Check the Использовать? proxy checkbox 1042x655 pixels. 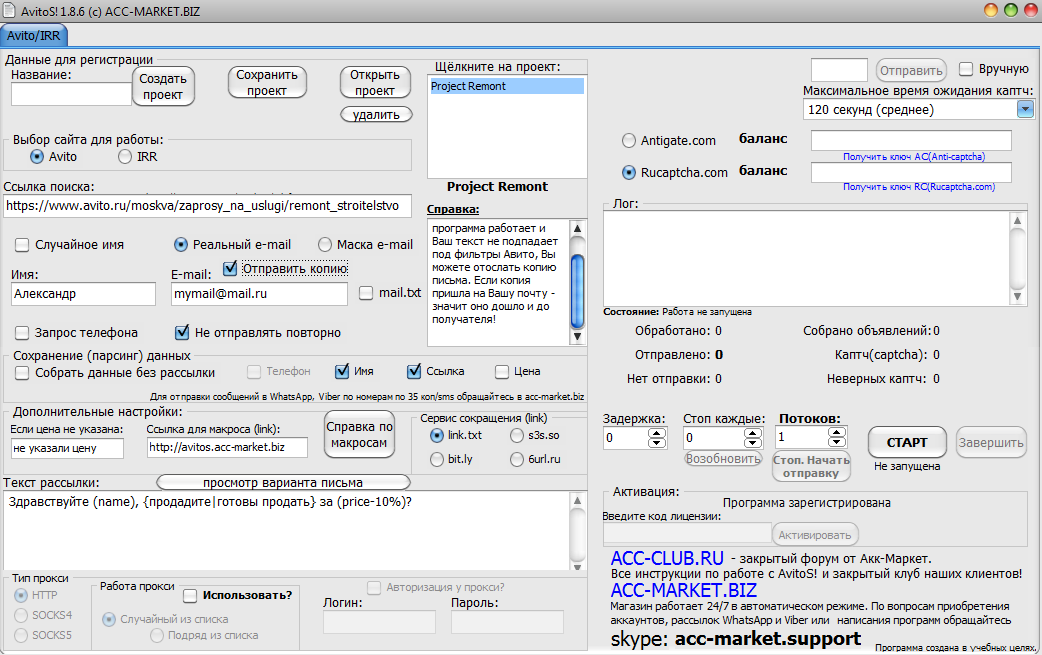(x=190, y=596)
